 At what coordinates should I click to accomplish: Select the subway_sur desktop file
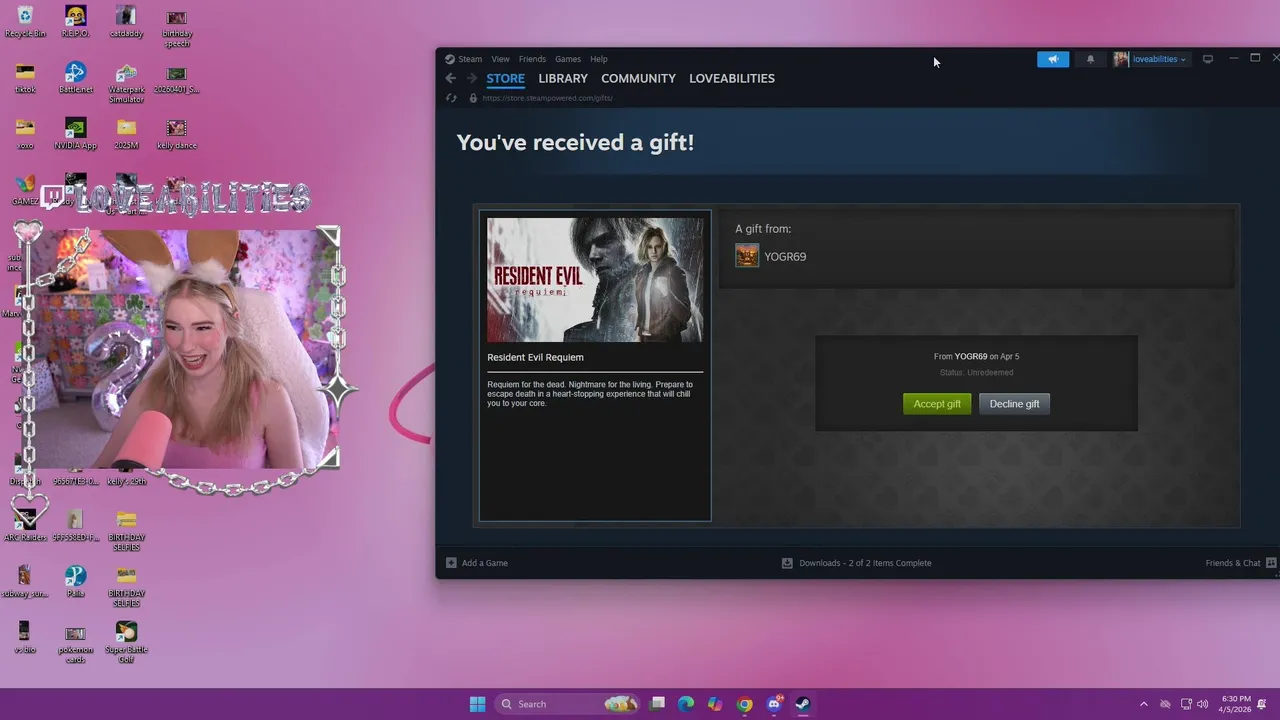[25, 581]
